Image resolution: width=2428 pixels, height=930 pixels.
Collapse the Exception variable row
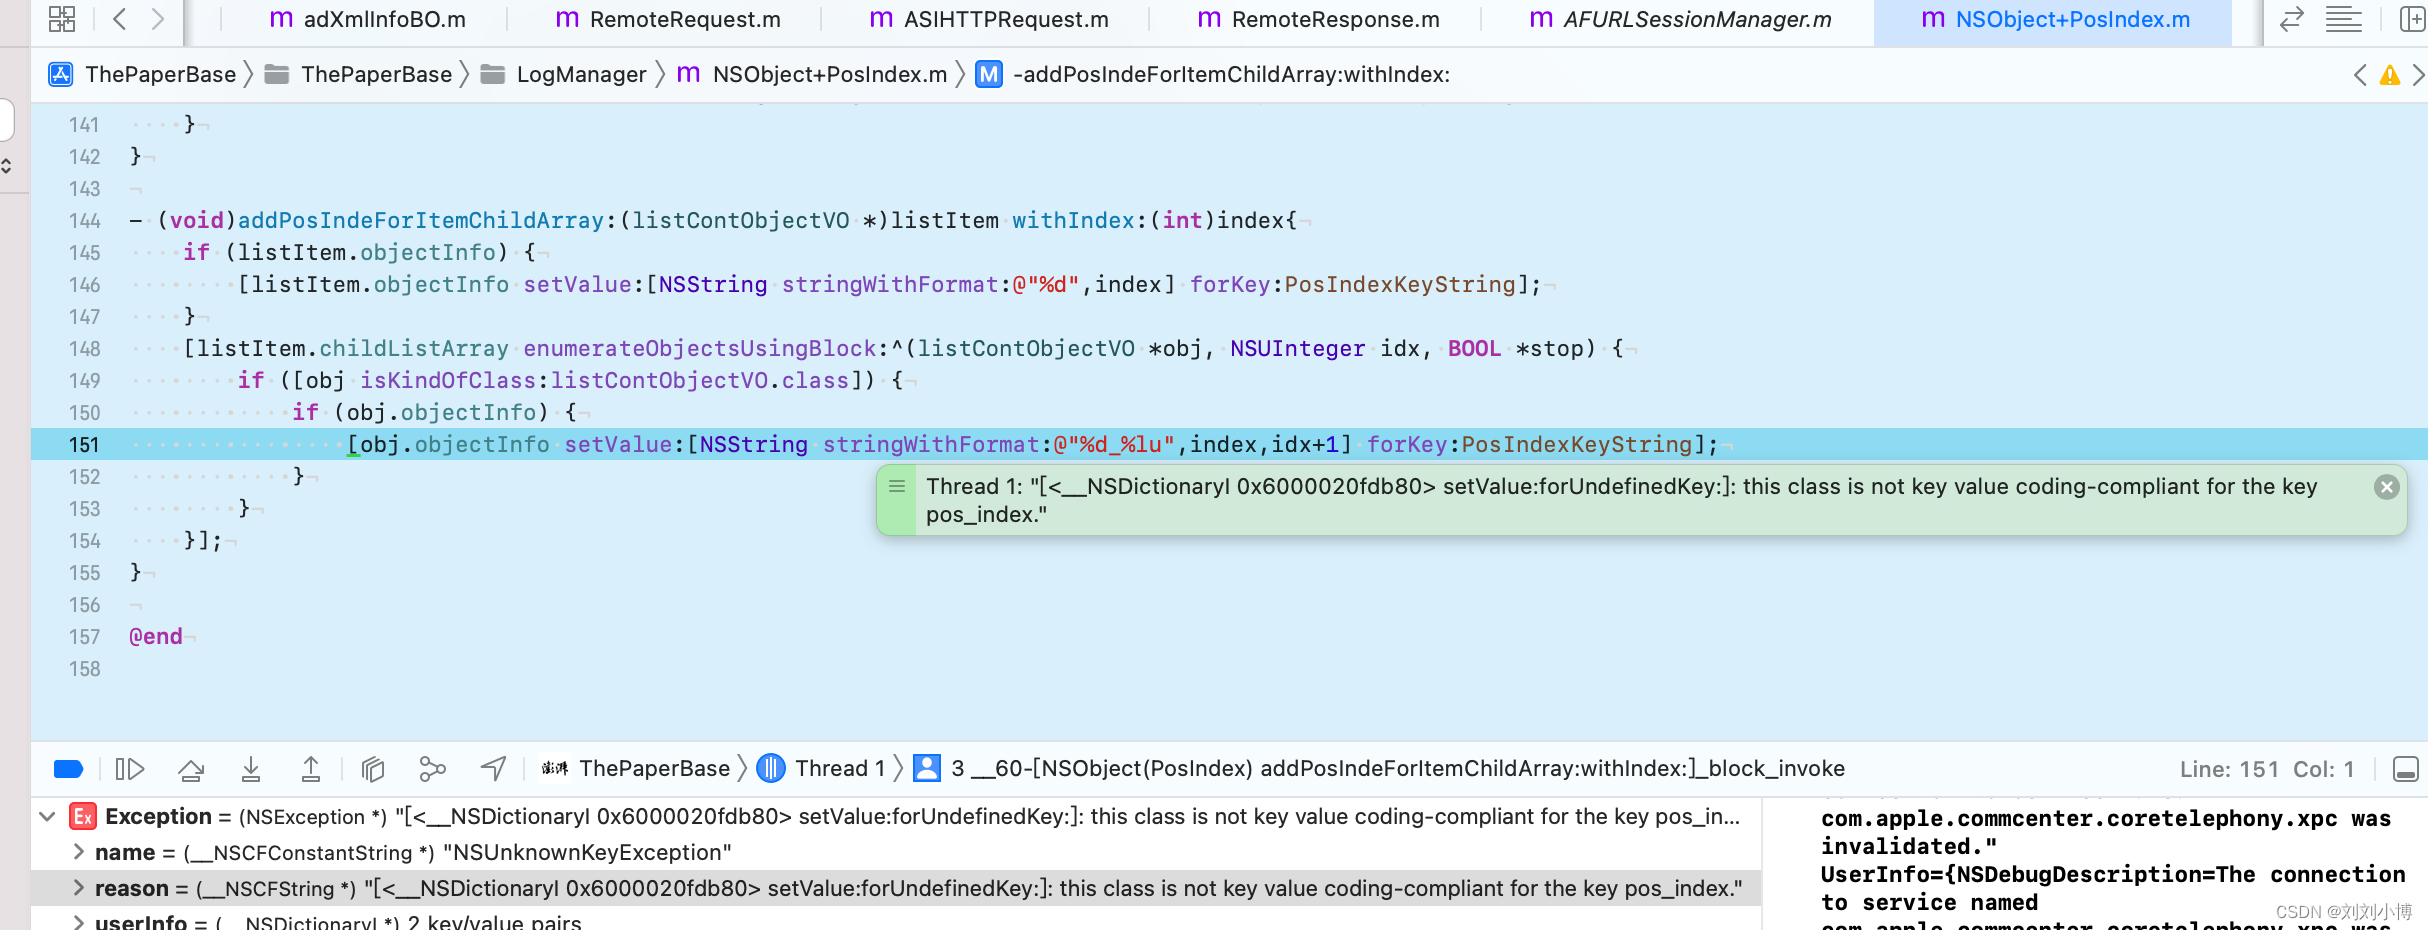(x=46, y=817)
